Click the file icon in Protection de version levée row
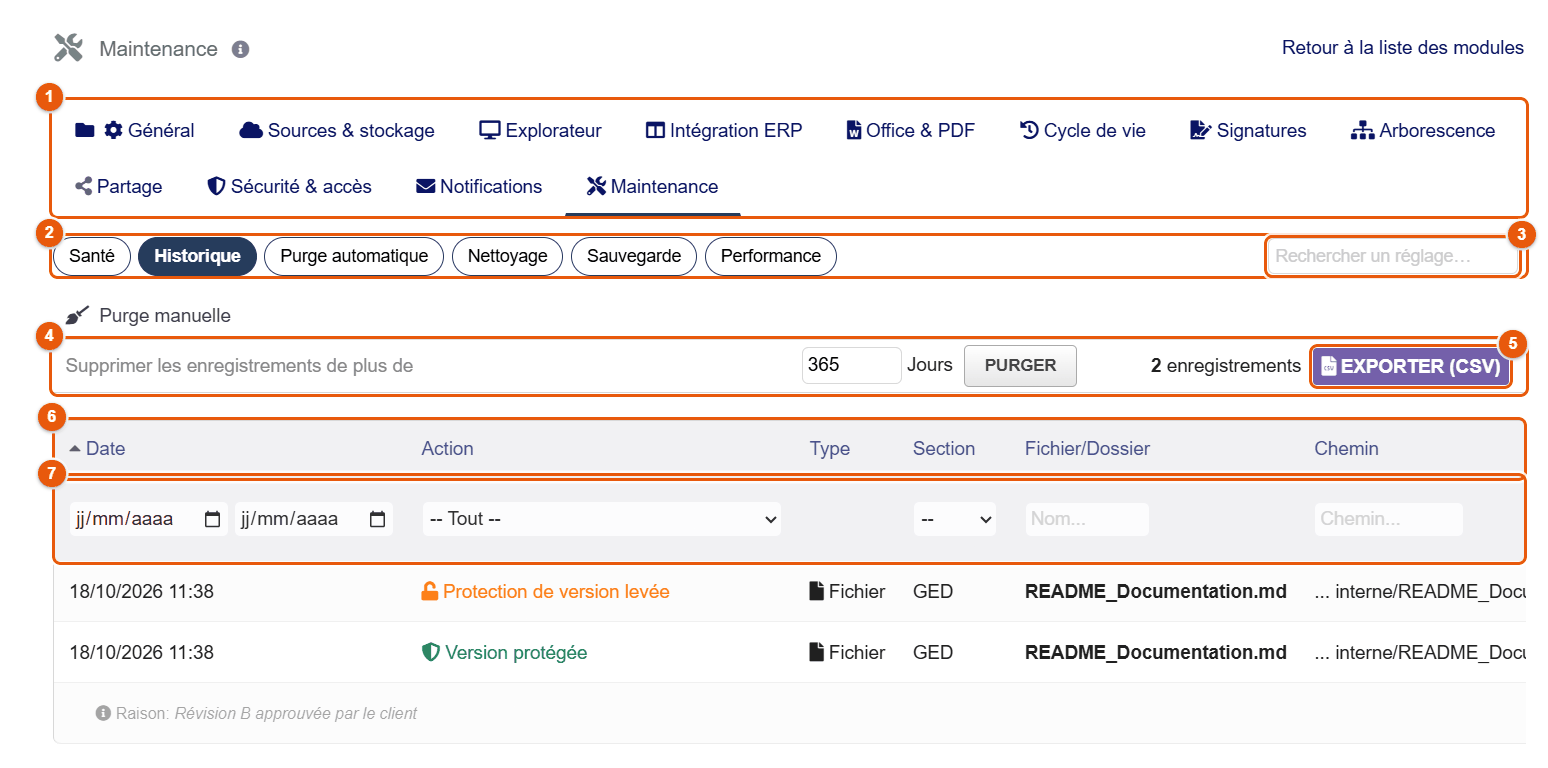 (x=817, y=592)
